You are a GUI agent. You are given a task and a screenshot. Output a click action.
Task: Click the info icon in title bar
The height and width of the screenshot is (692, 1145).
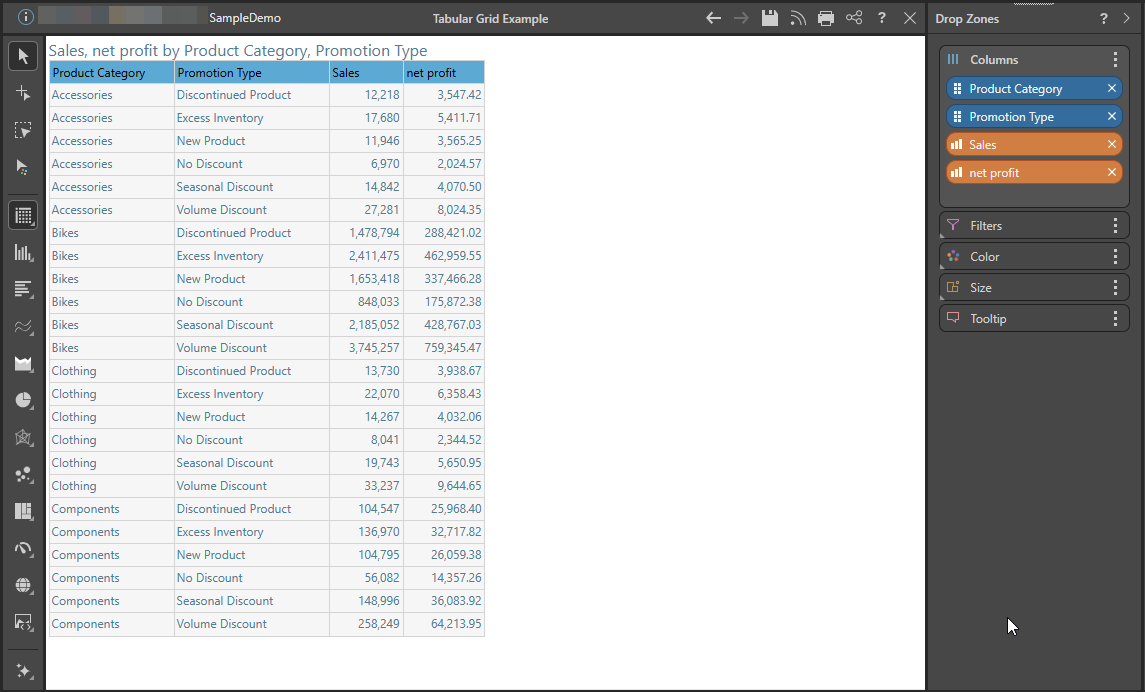[26, 18]
